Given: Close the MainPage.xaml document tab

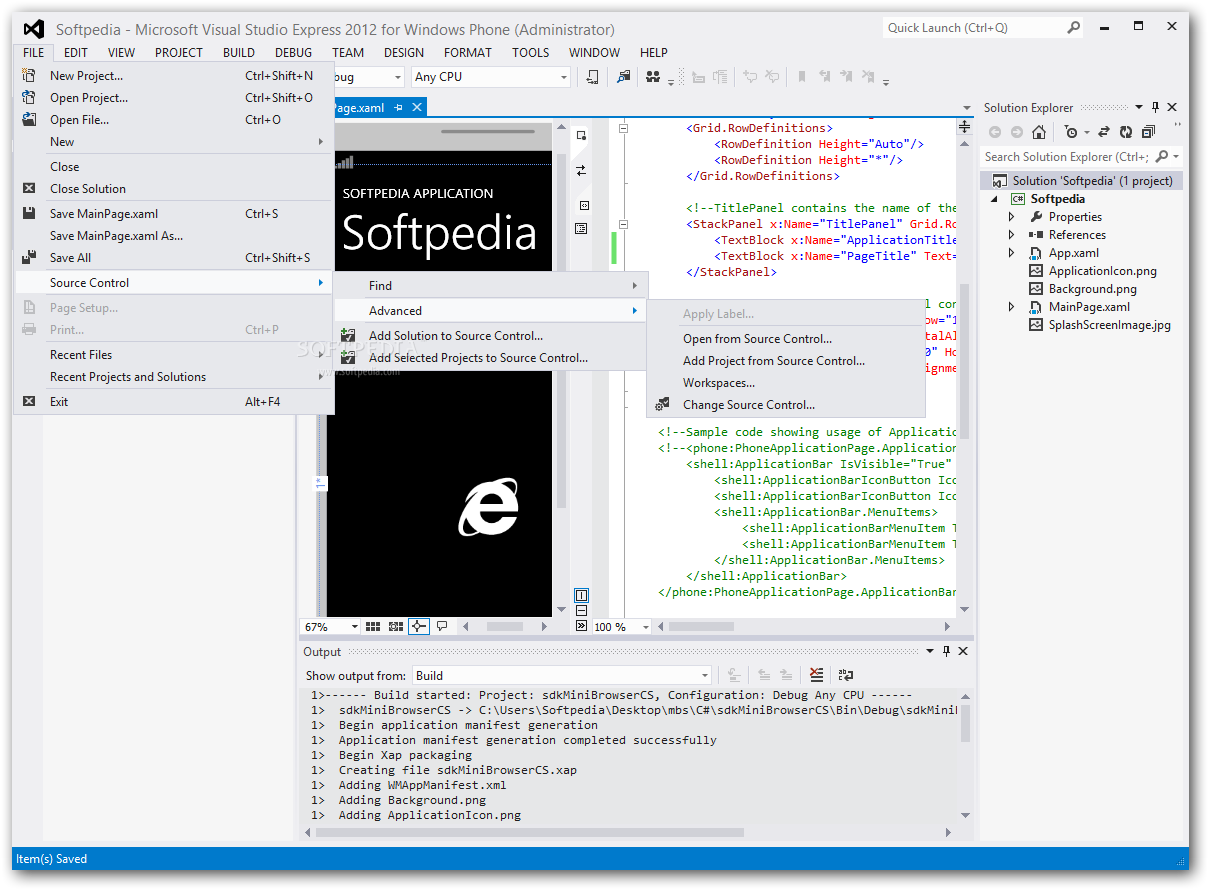Looking at the screenshot, I should [417, 107].
